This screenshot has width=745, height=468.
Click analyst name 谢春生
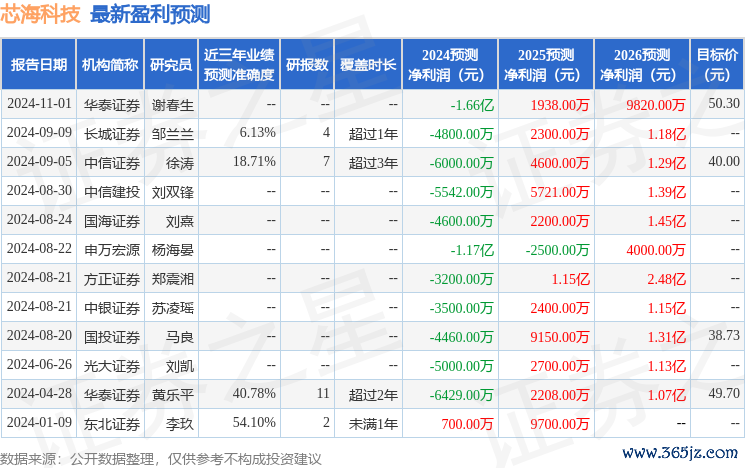(x=172, y=105)
